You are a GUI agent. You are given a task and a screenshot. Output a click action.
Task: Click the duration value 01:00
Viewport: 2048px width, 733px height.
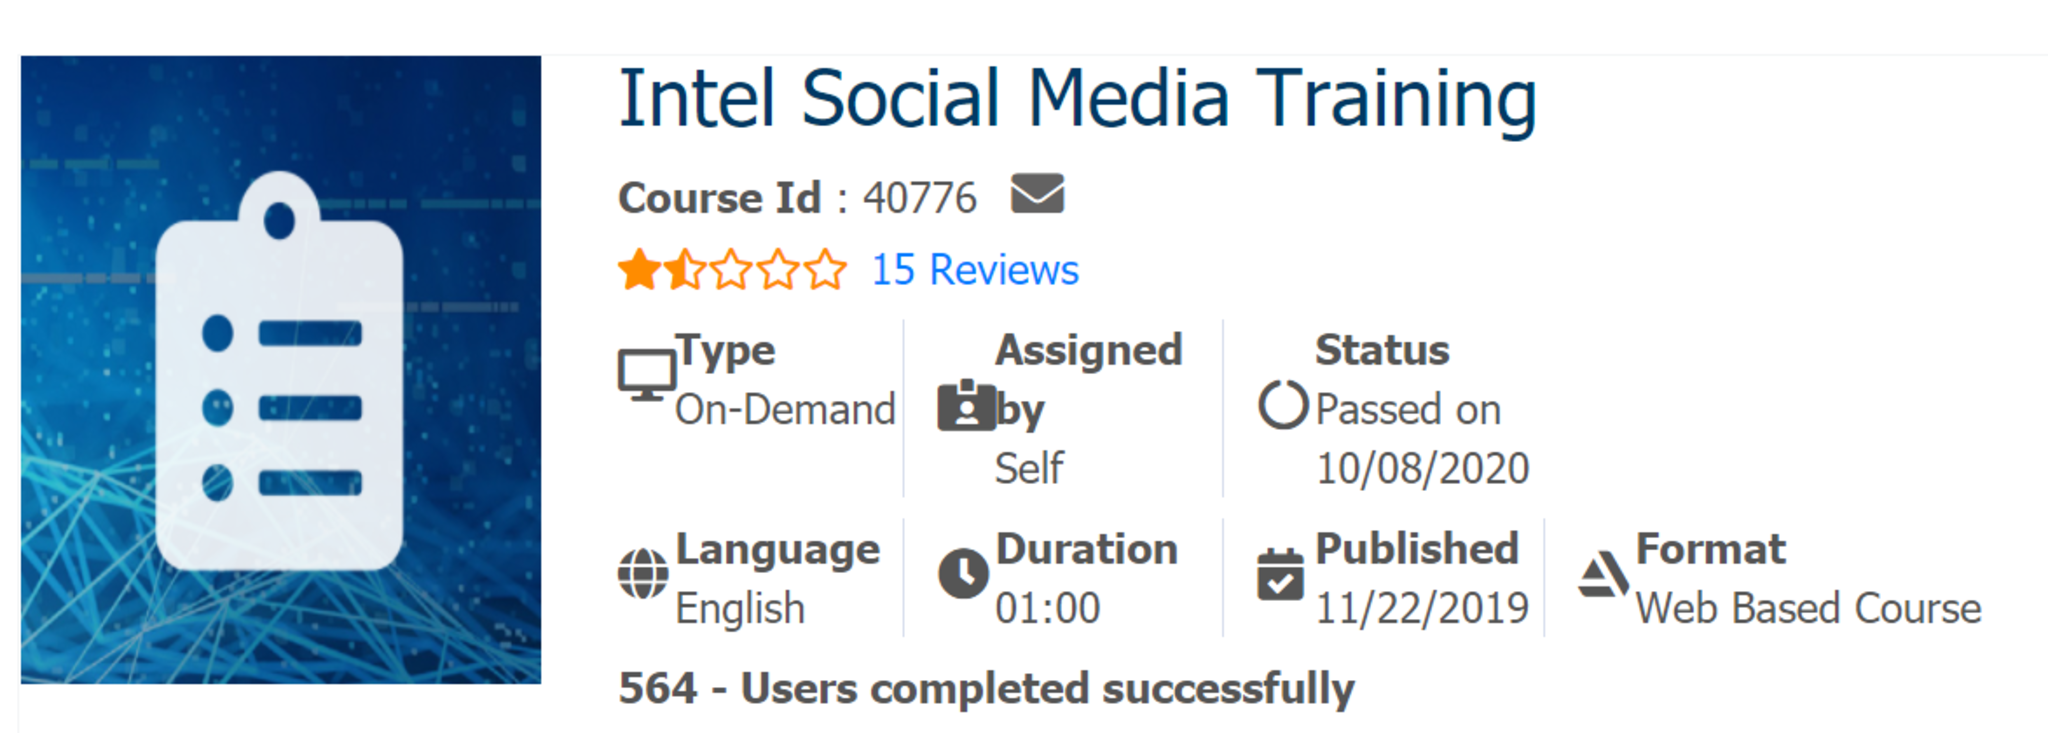point(1047,608)
